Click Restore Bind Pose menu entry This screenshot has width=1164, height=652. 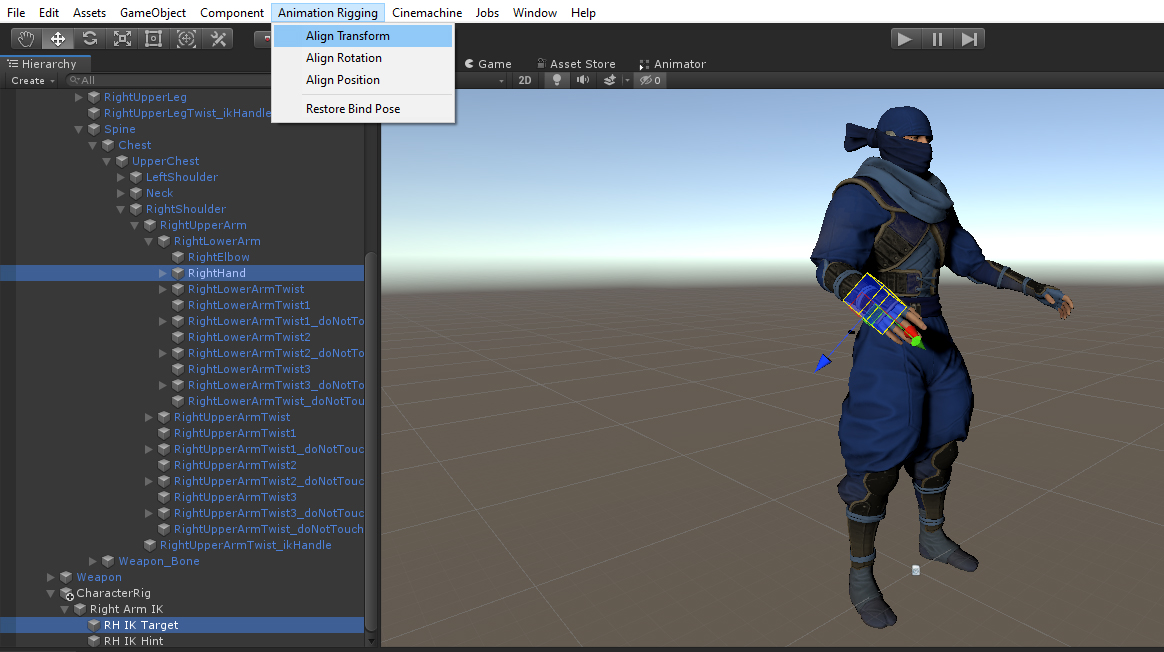click(x=353, y=108)
